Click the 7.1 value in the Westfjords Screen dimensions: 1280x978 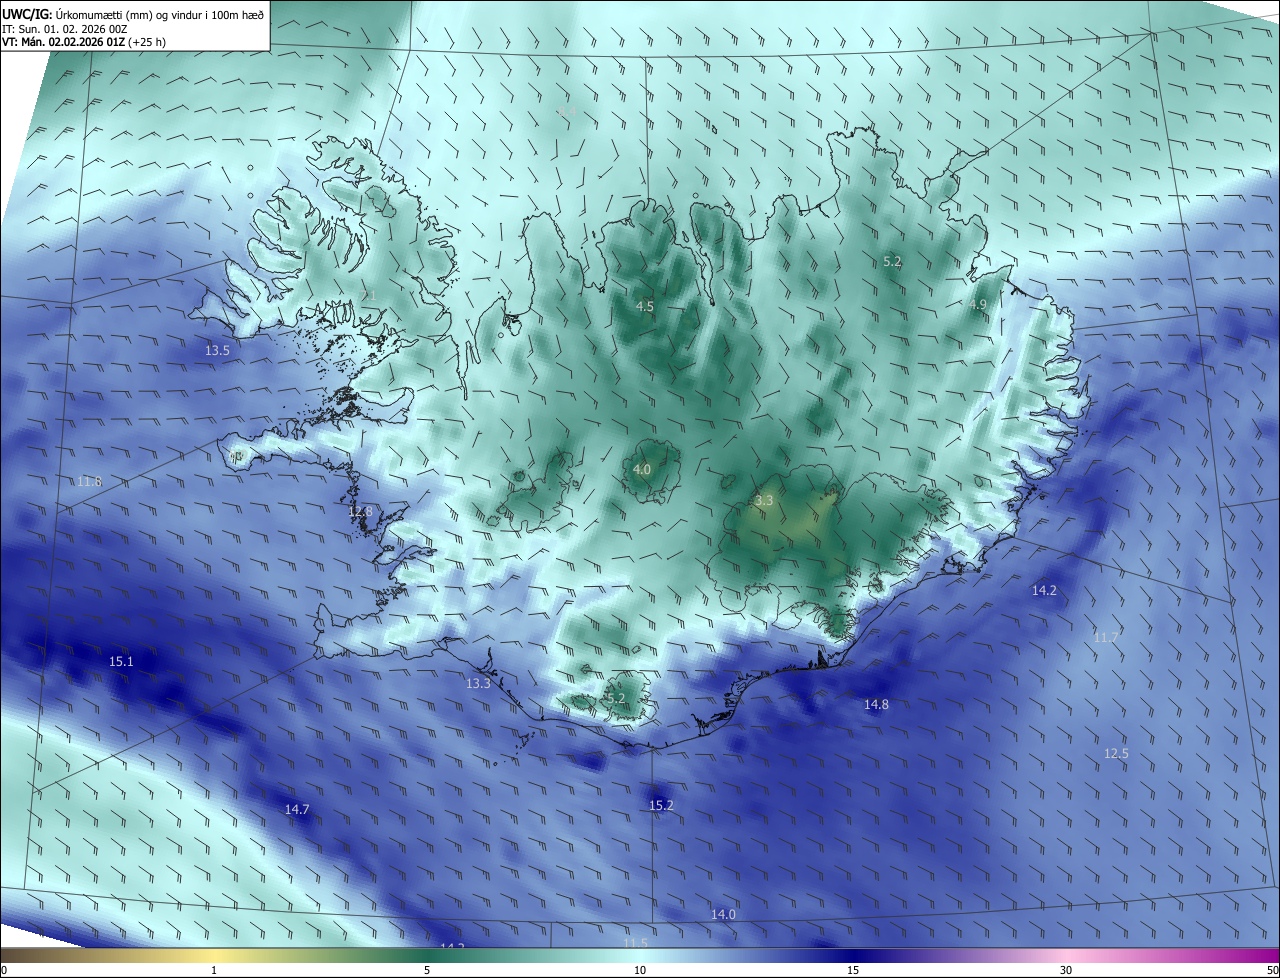point(369,296)
